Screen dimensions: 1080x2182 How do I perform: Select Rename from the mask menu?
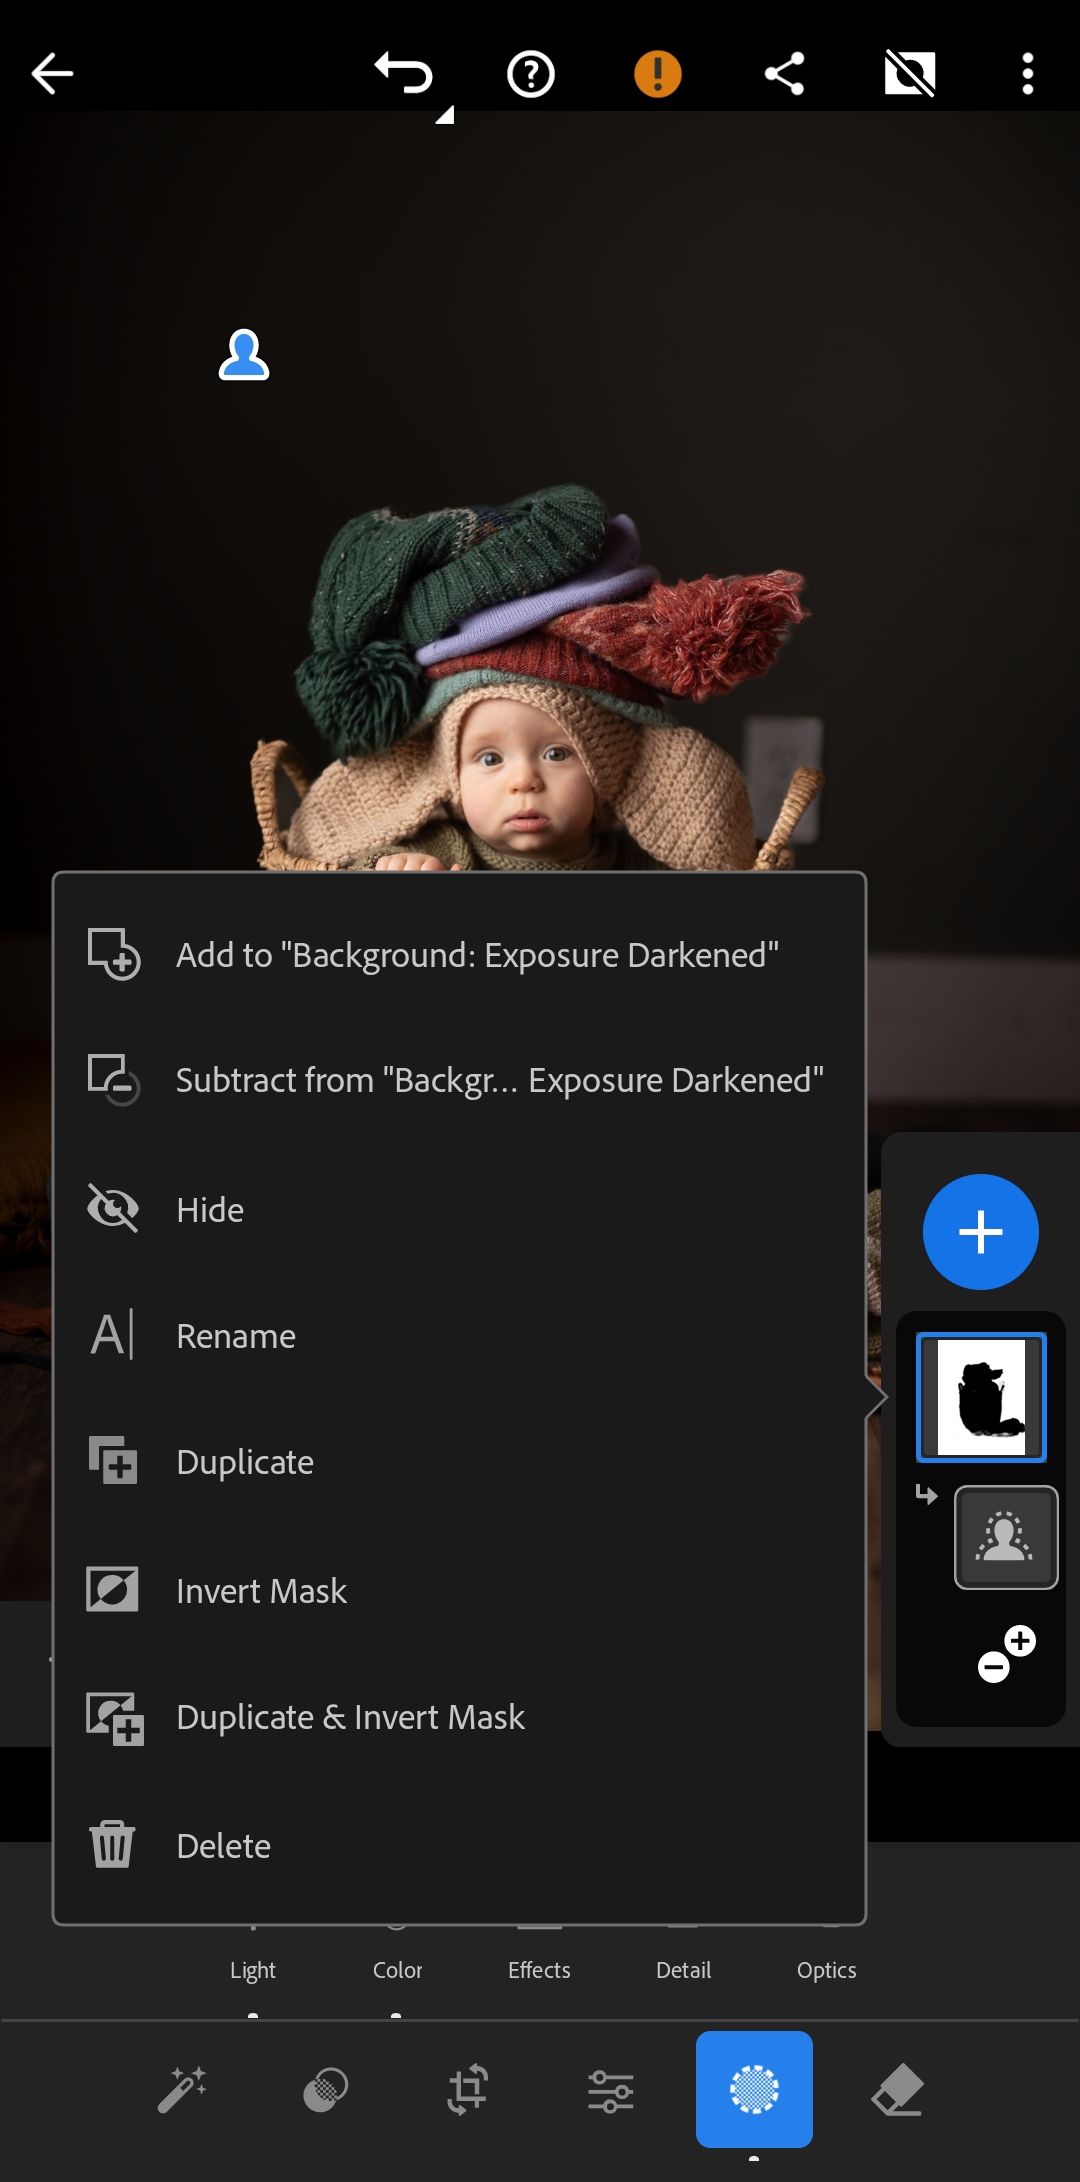coord(236,1336)
